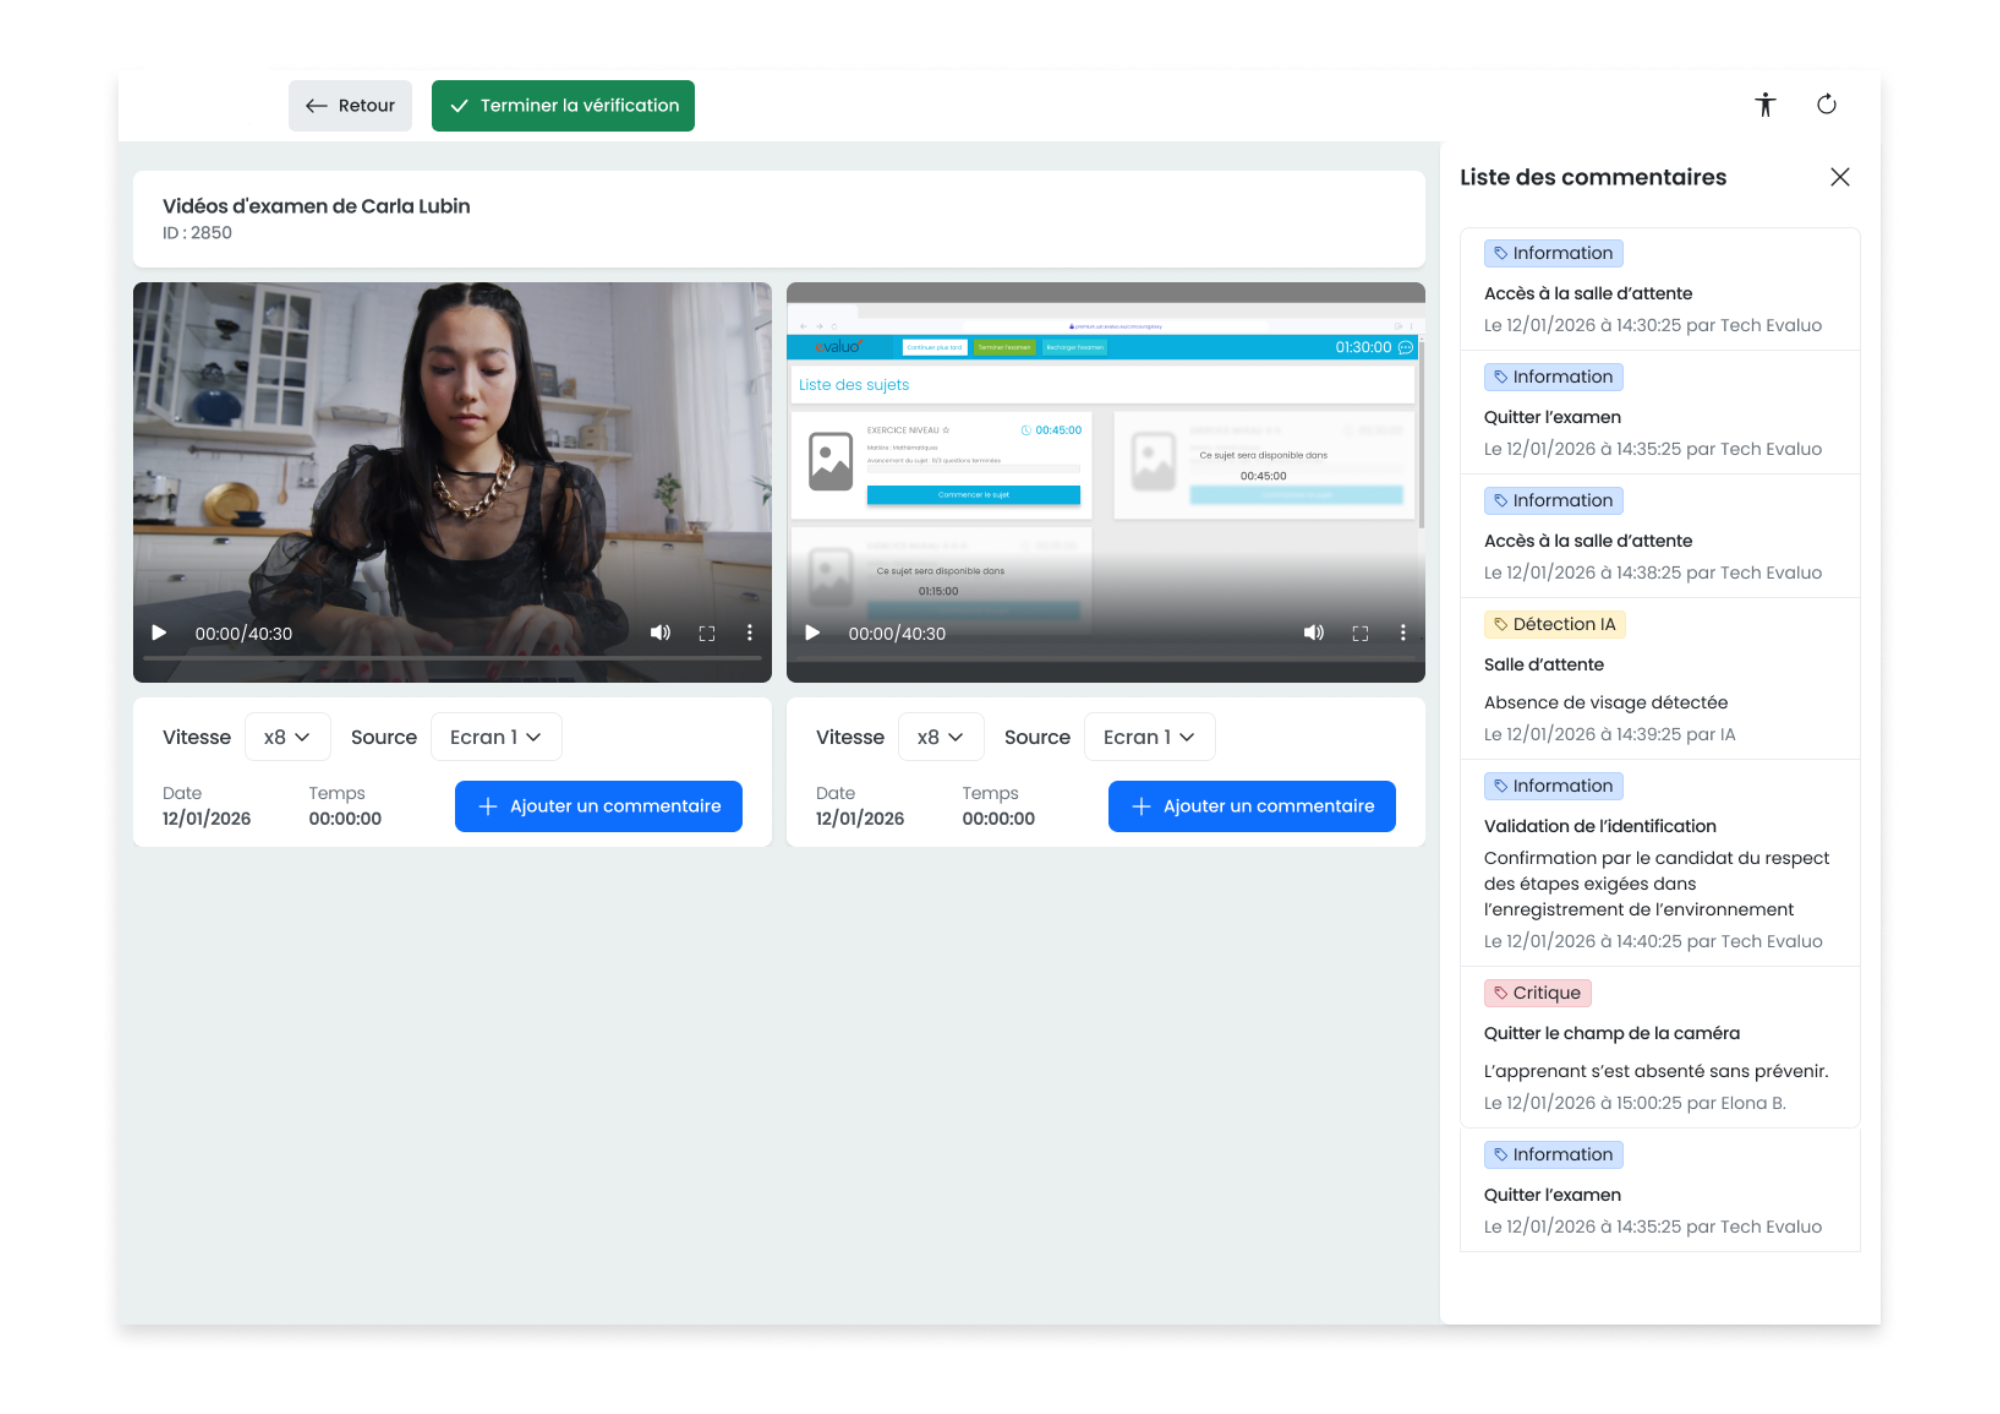Open the accessibility options icon

(1765, 105)
